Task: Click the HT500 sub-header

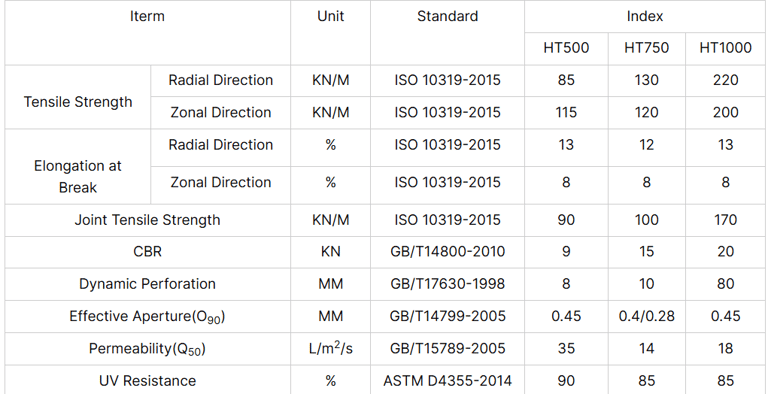Action: (566, 48)
